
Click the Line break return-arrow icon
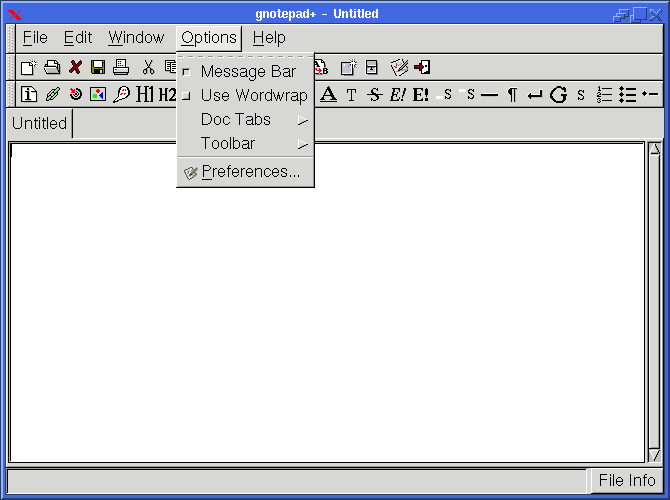535,95
